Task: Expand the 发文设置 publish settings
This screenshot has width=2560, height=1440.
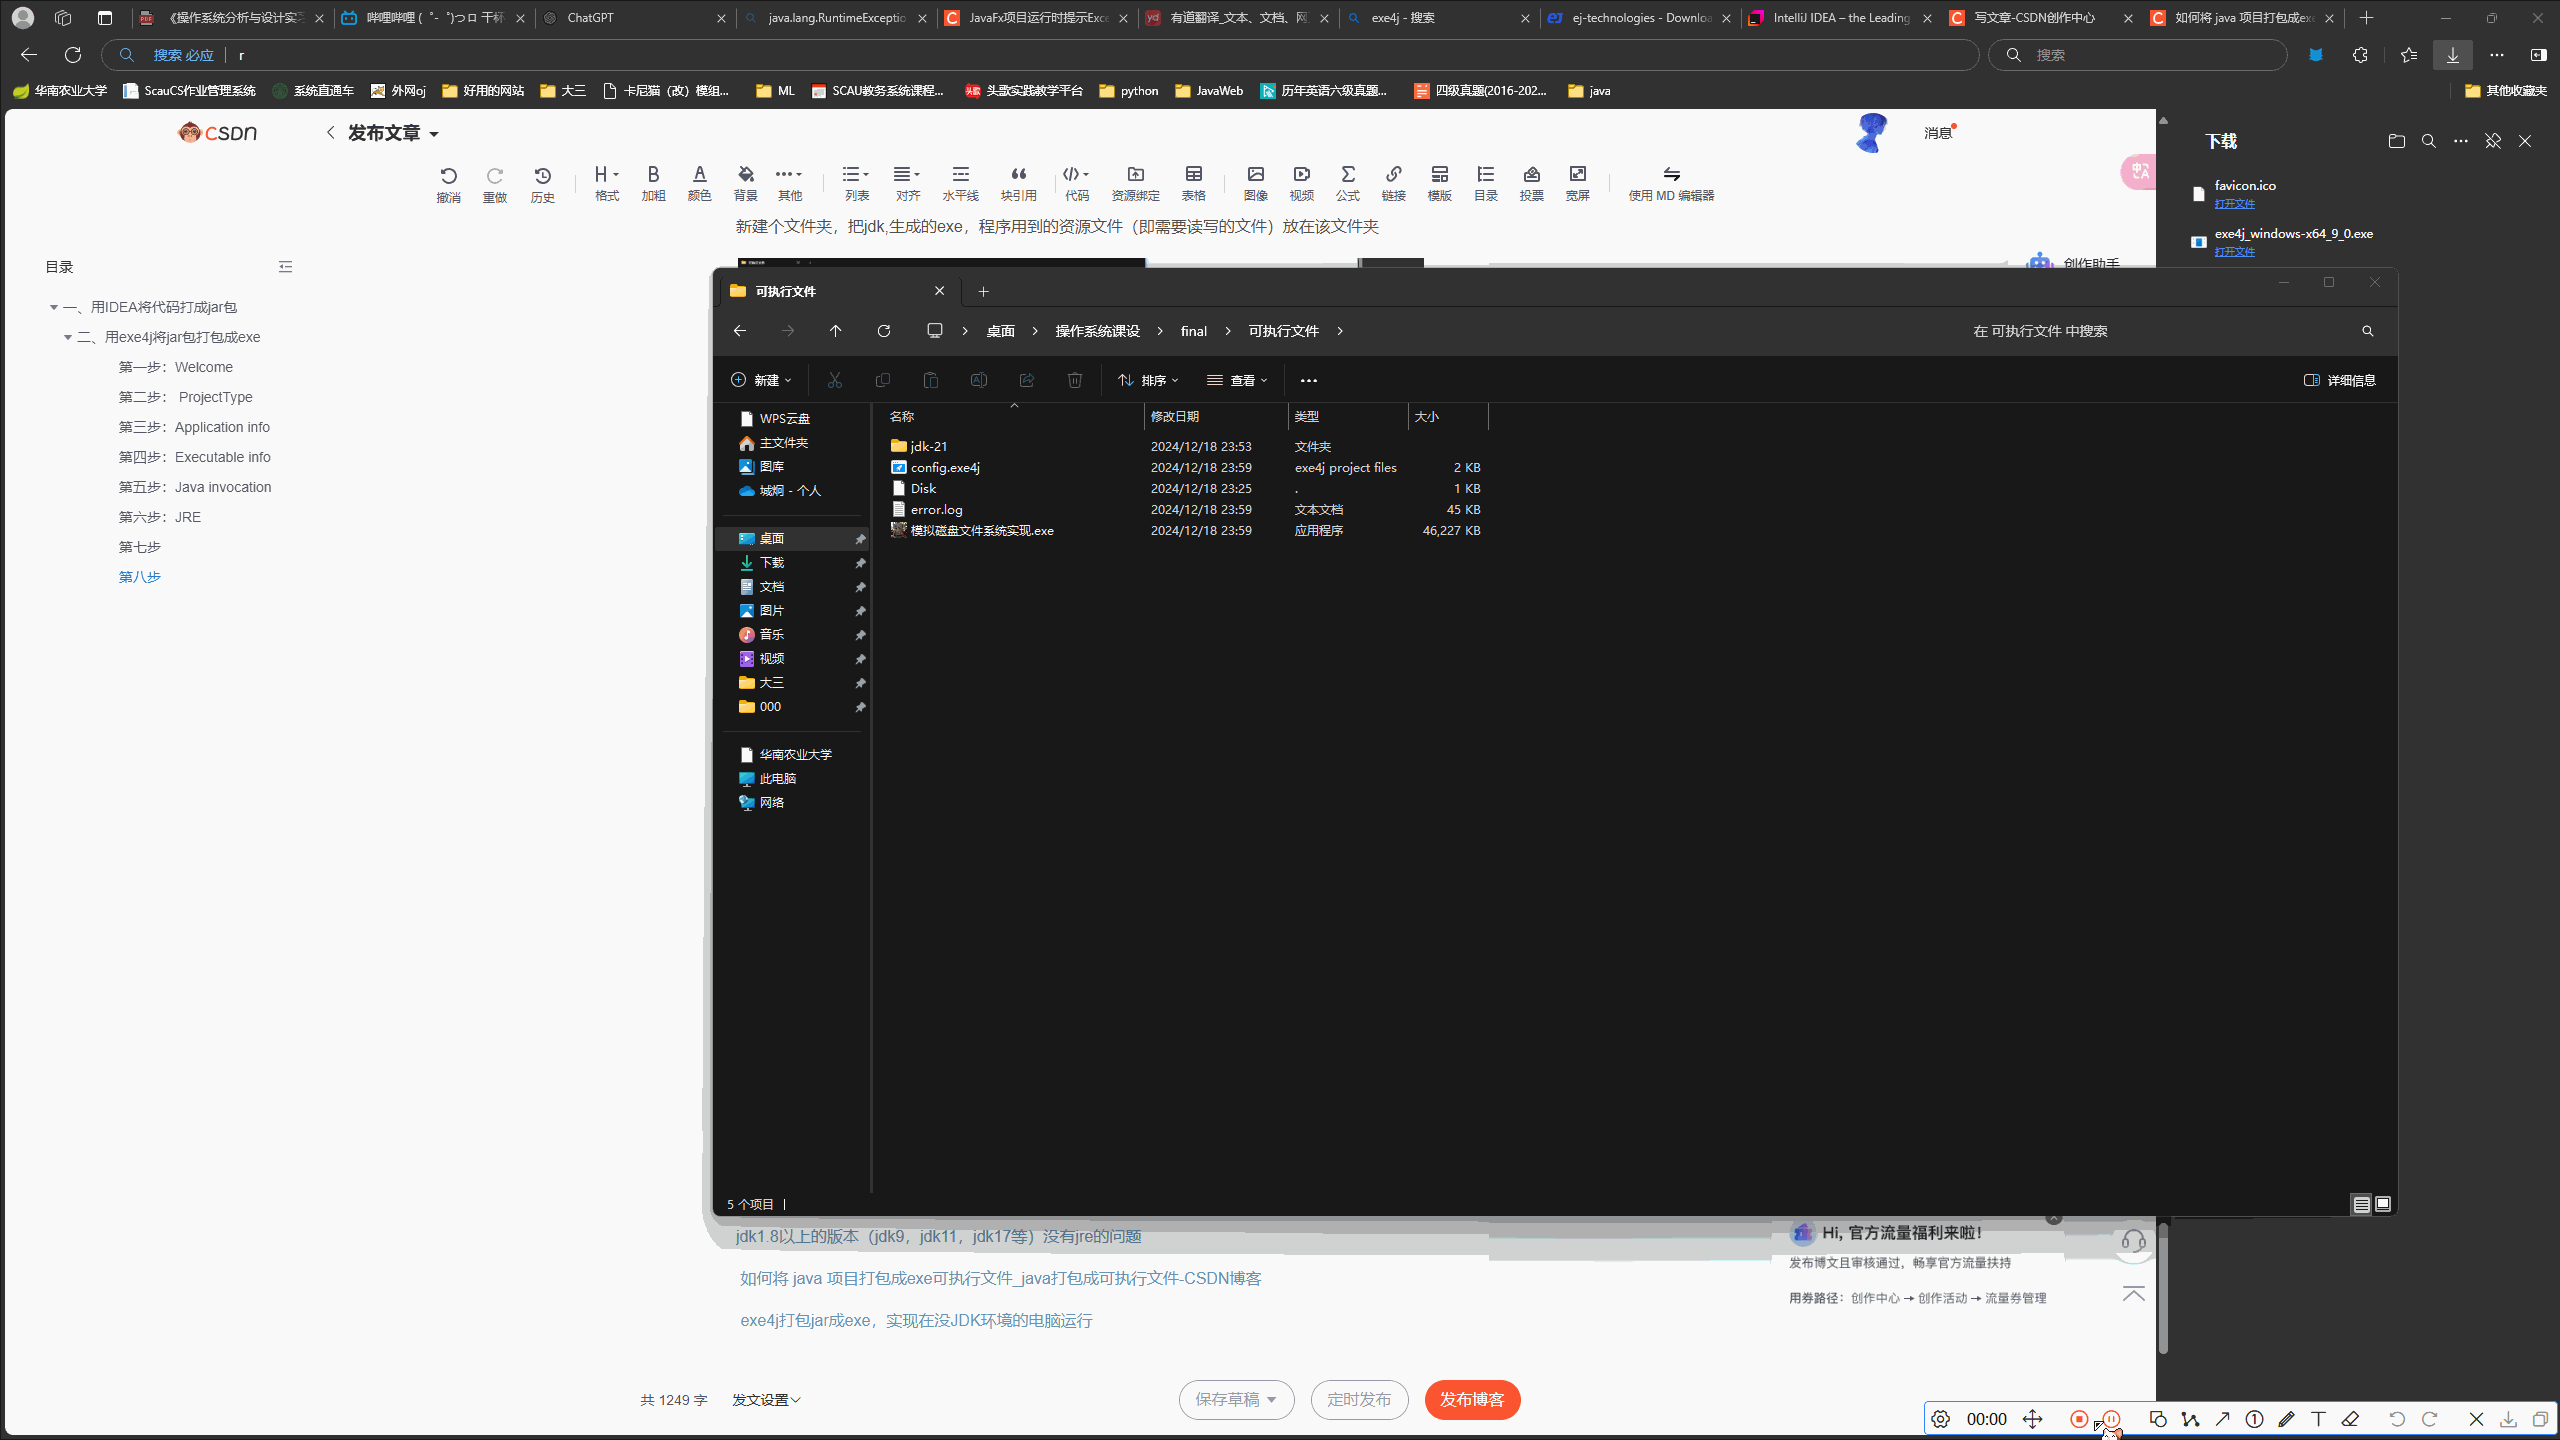Action: pyautogui.click(x=766, y=1400)
